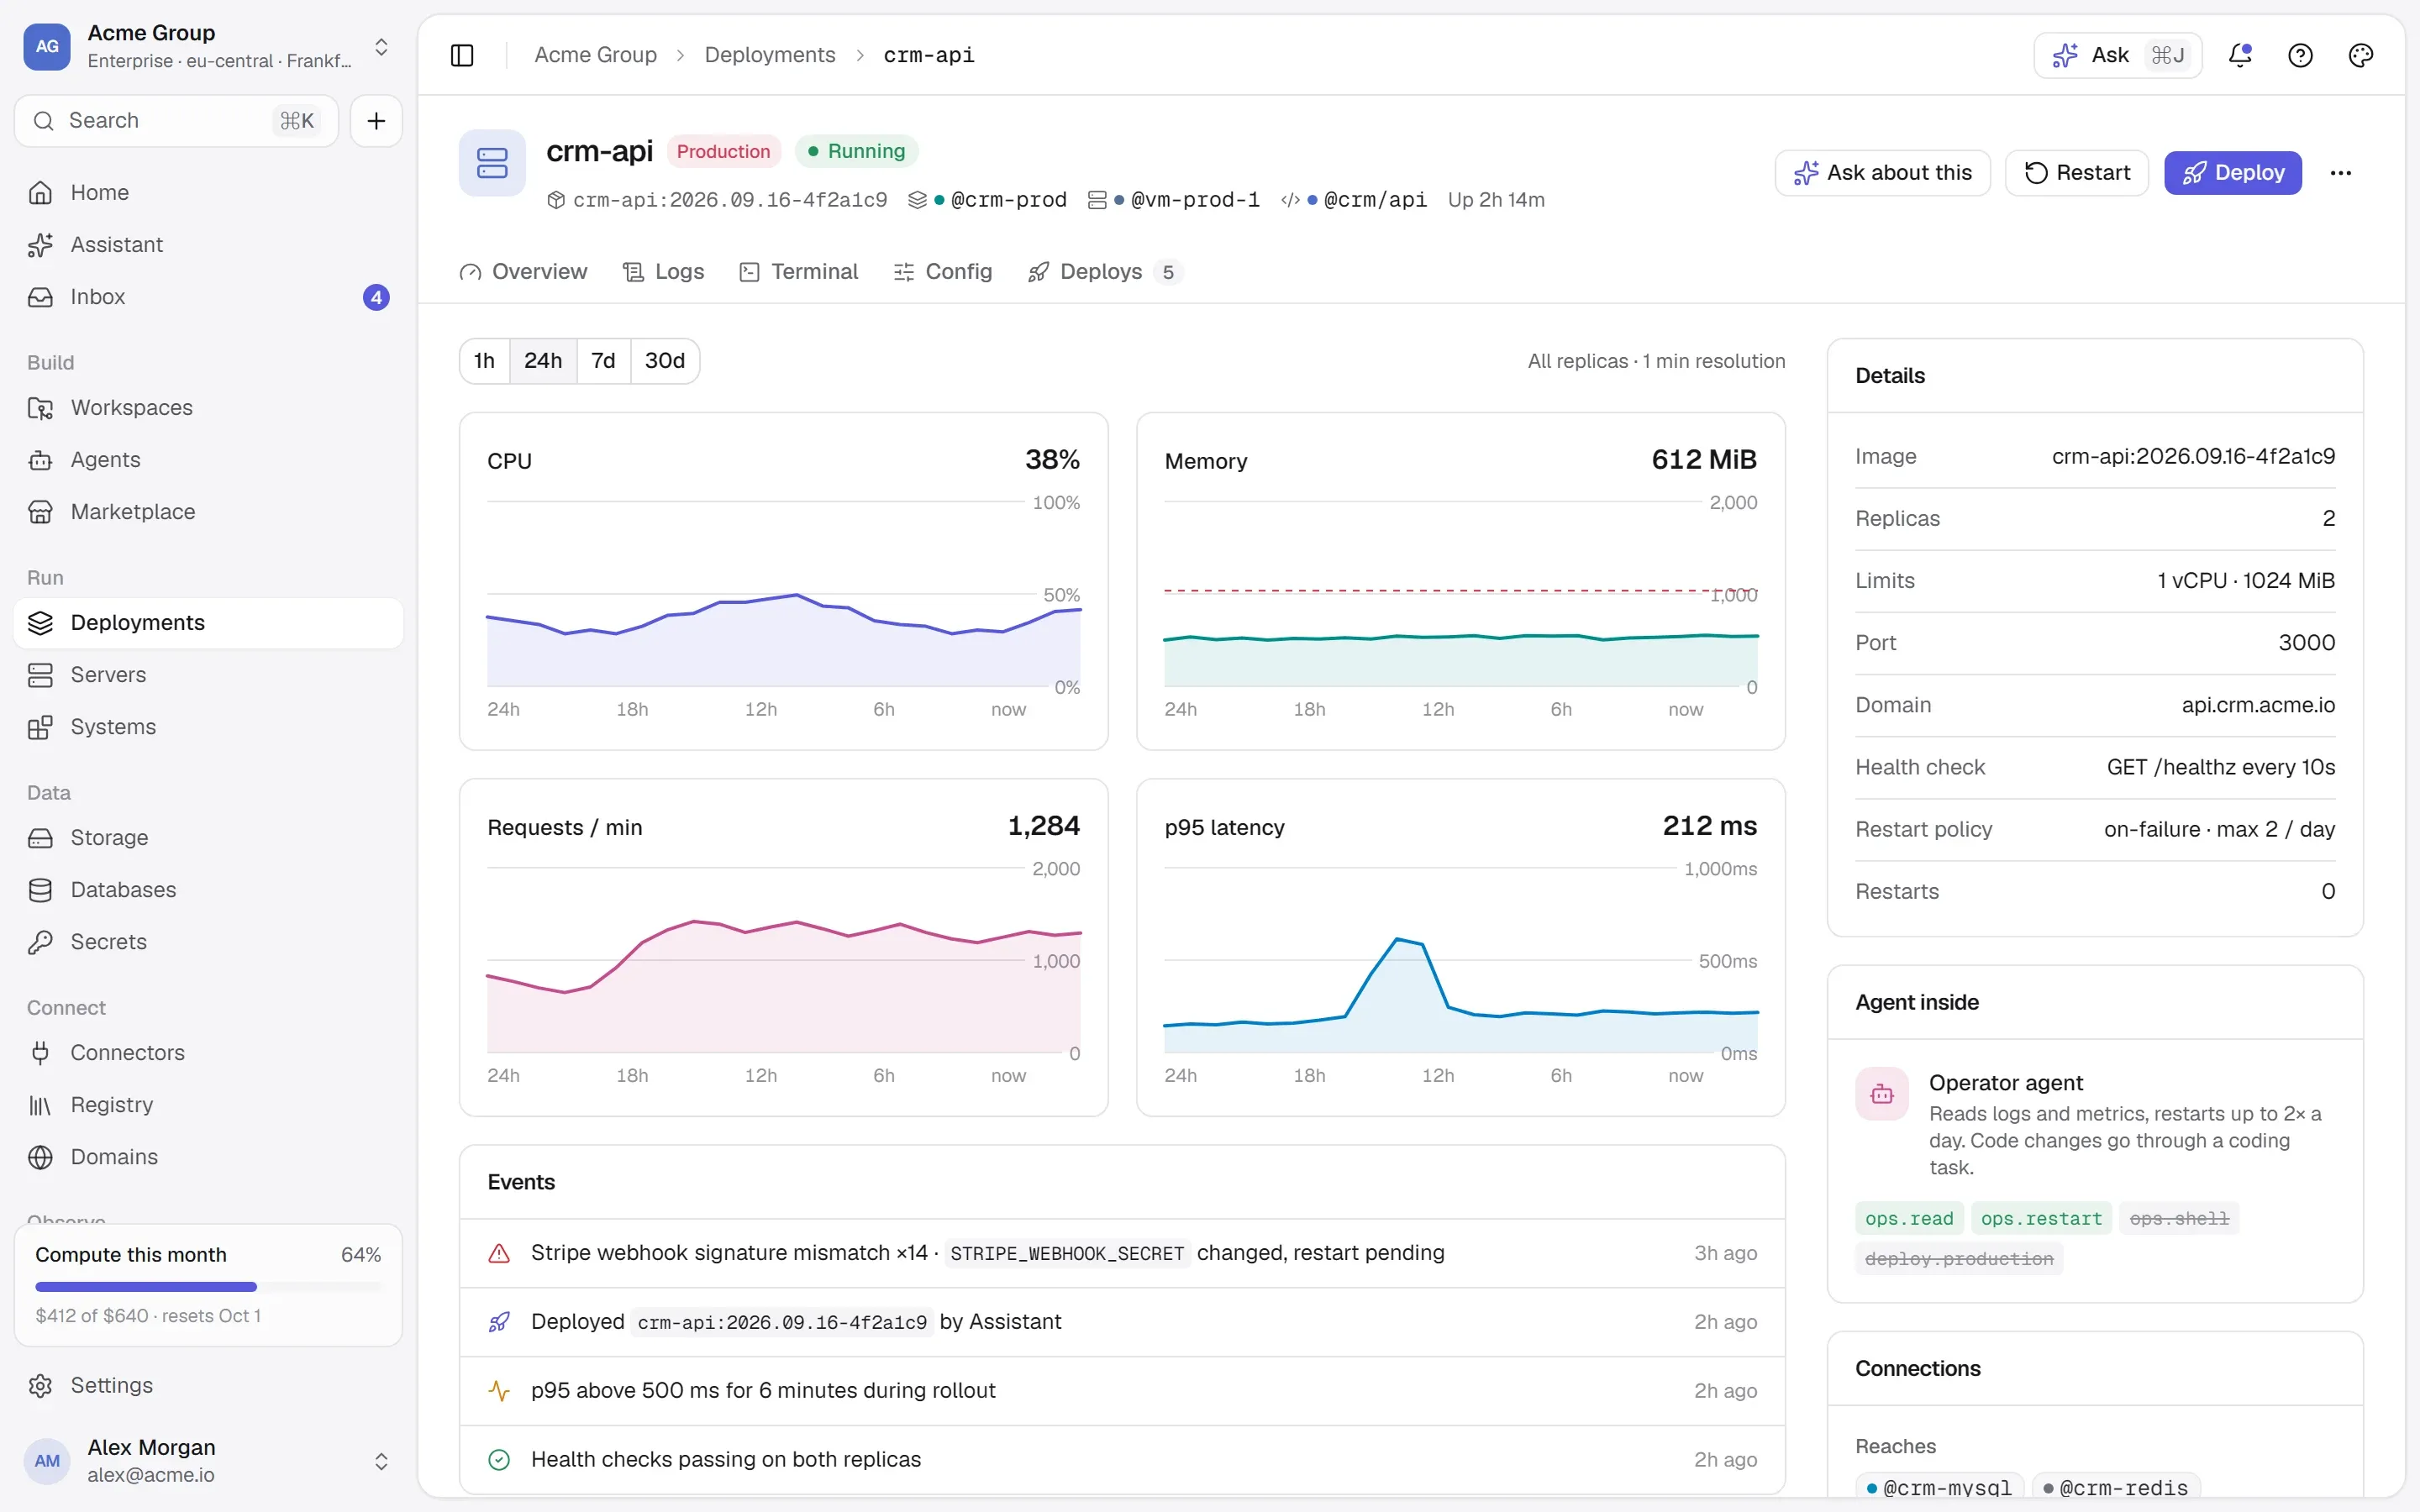Image resolution: width=2420 pixels, height=1512 pixels.
Task: Click the rocket icon on Deployed event
Action: [499, 1322]
